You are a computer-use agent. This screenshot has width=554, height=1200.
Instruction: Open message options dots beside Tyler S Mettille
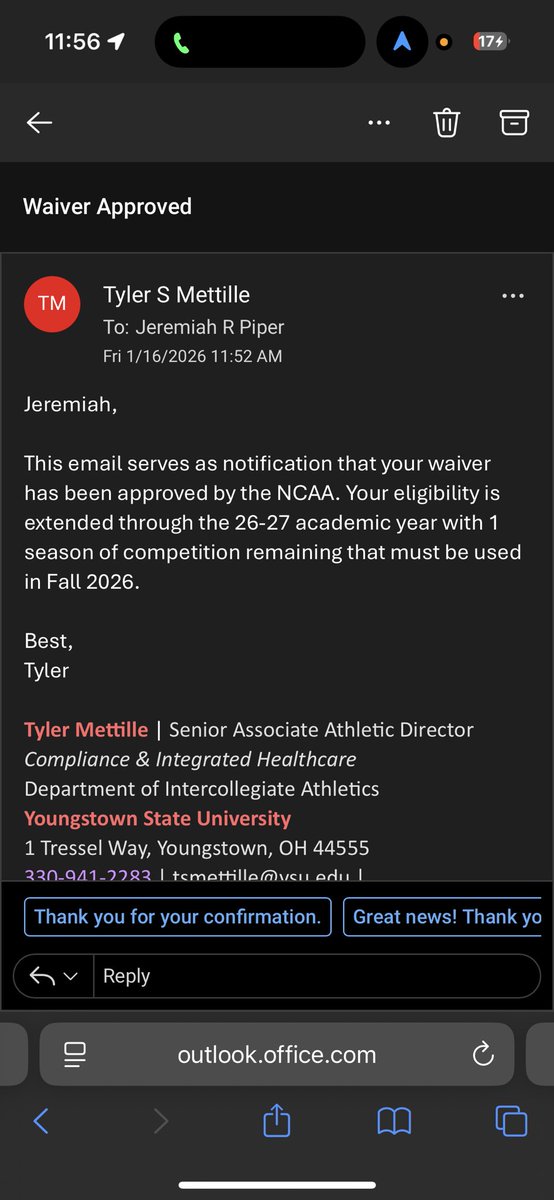(513, 296)
